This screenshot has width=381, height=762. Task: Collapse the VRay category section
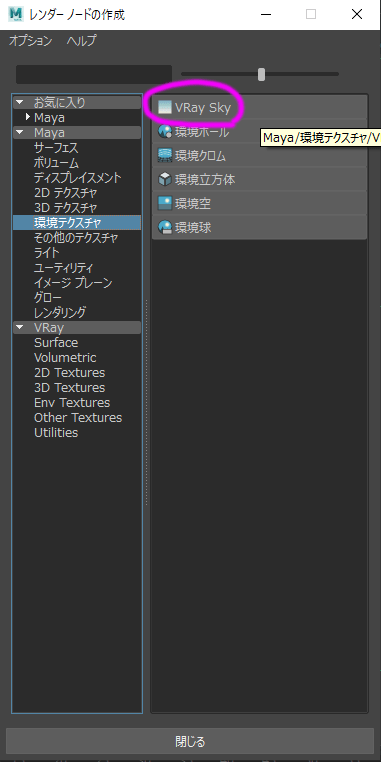[20, 327]
